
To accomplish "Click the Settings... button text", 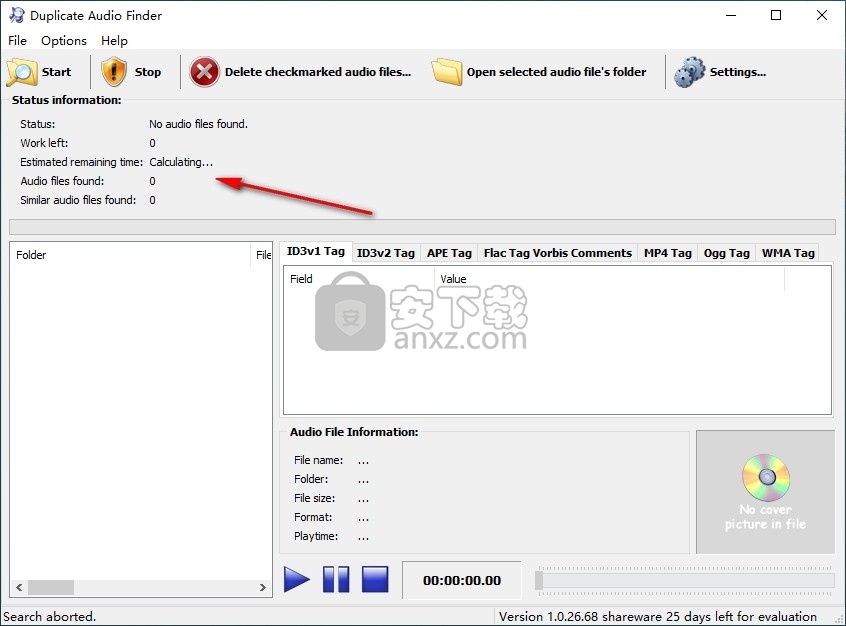I will pos(738,72).
